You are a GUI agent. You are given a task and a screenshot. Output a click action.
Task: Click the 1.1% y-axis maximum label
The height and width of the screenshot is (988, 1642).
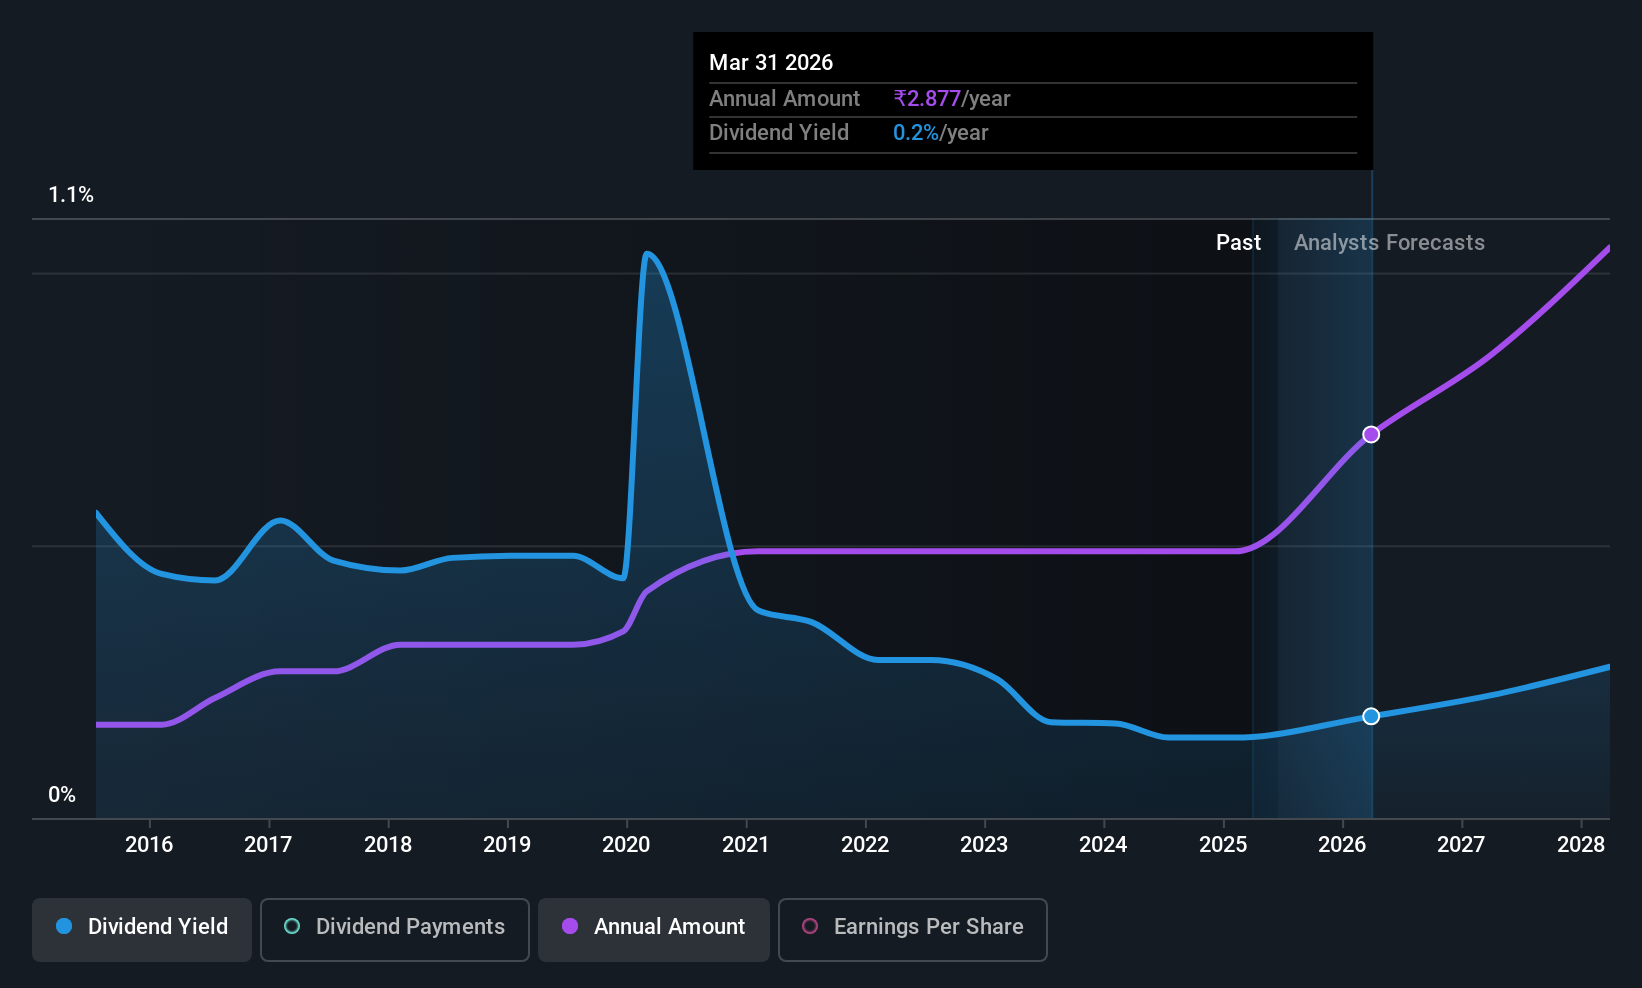pyautogui.click(x=71, y=195)
